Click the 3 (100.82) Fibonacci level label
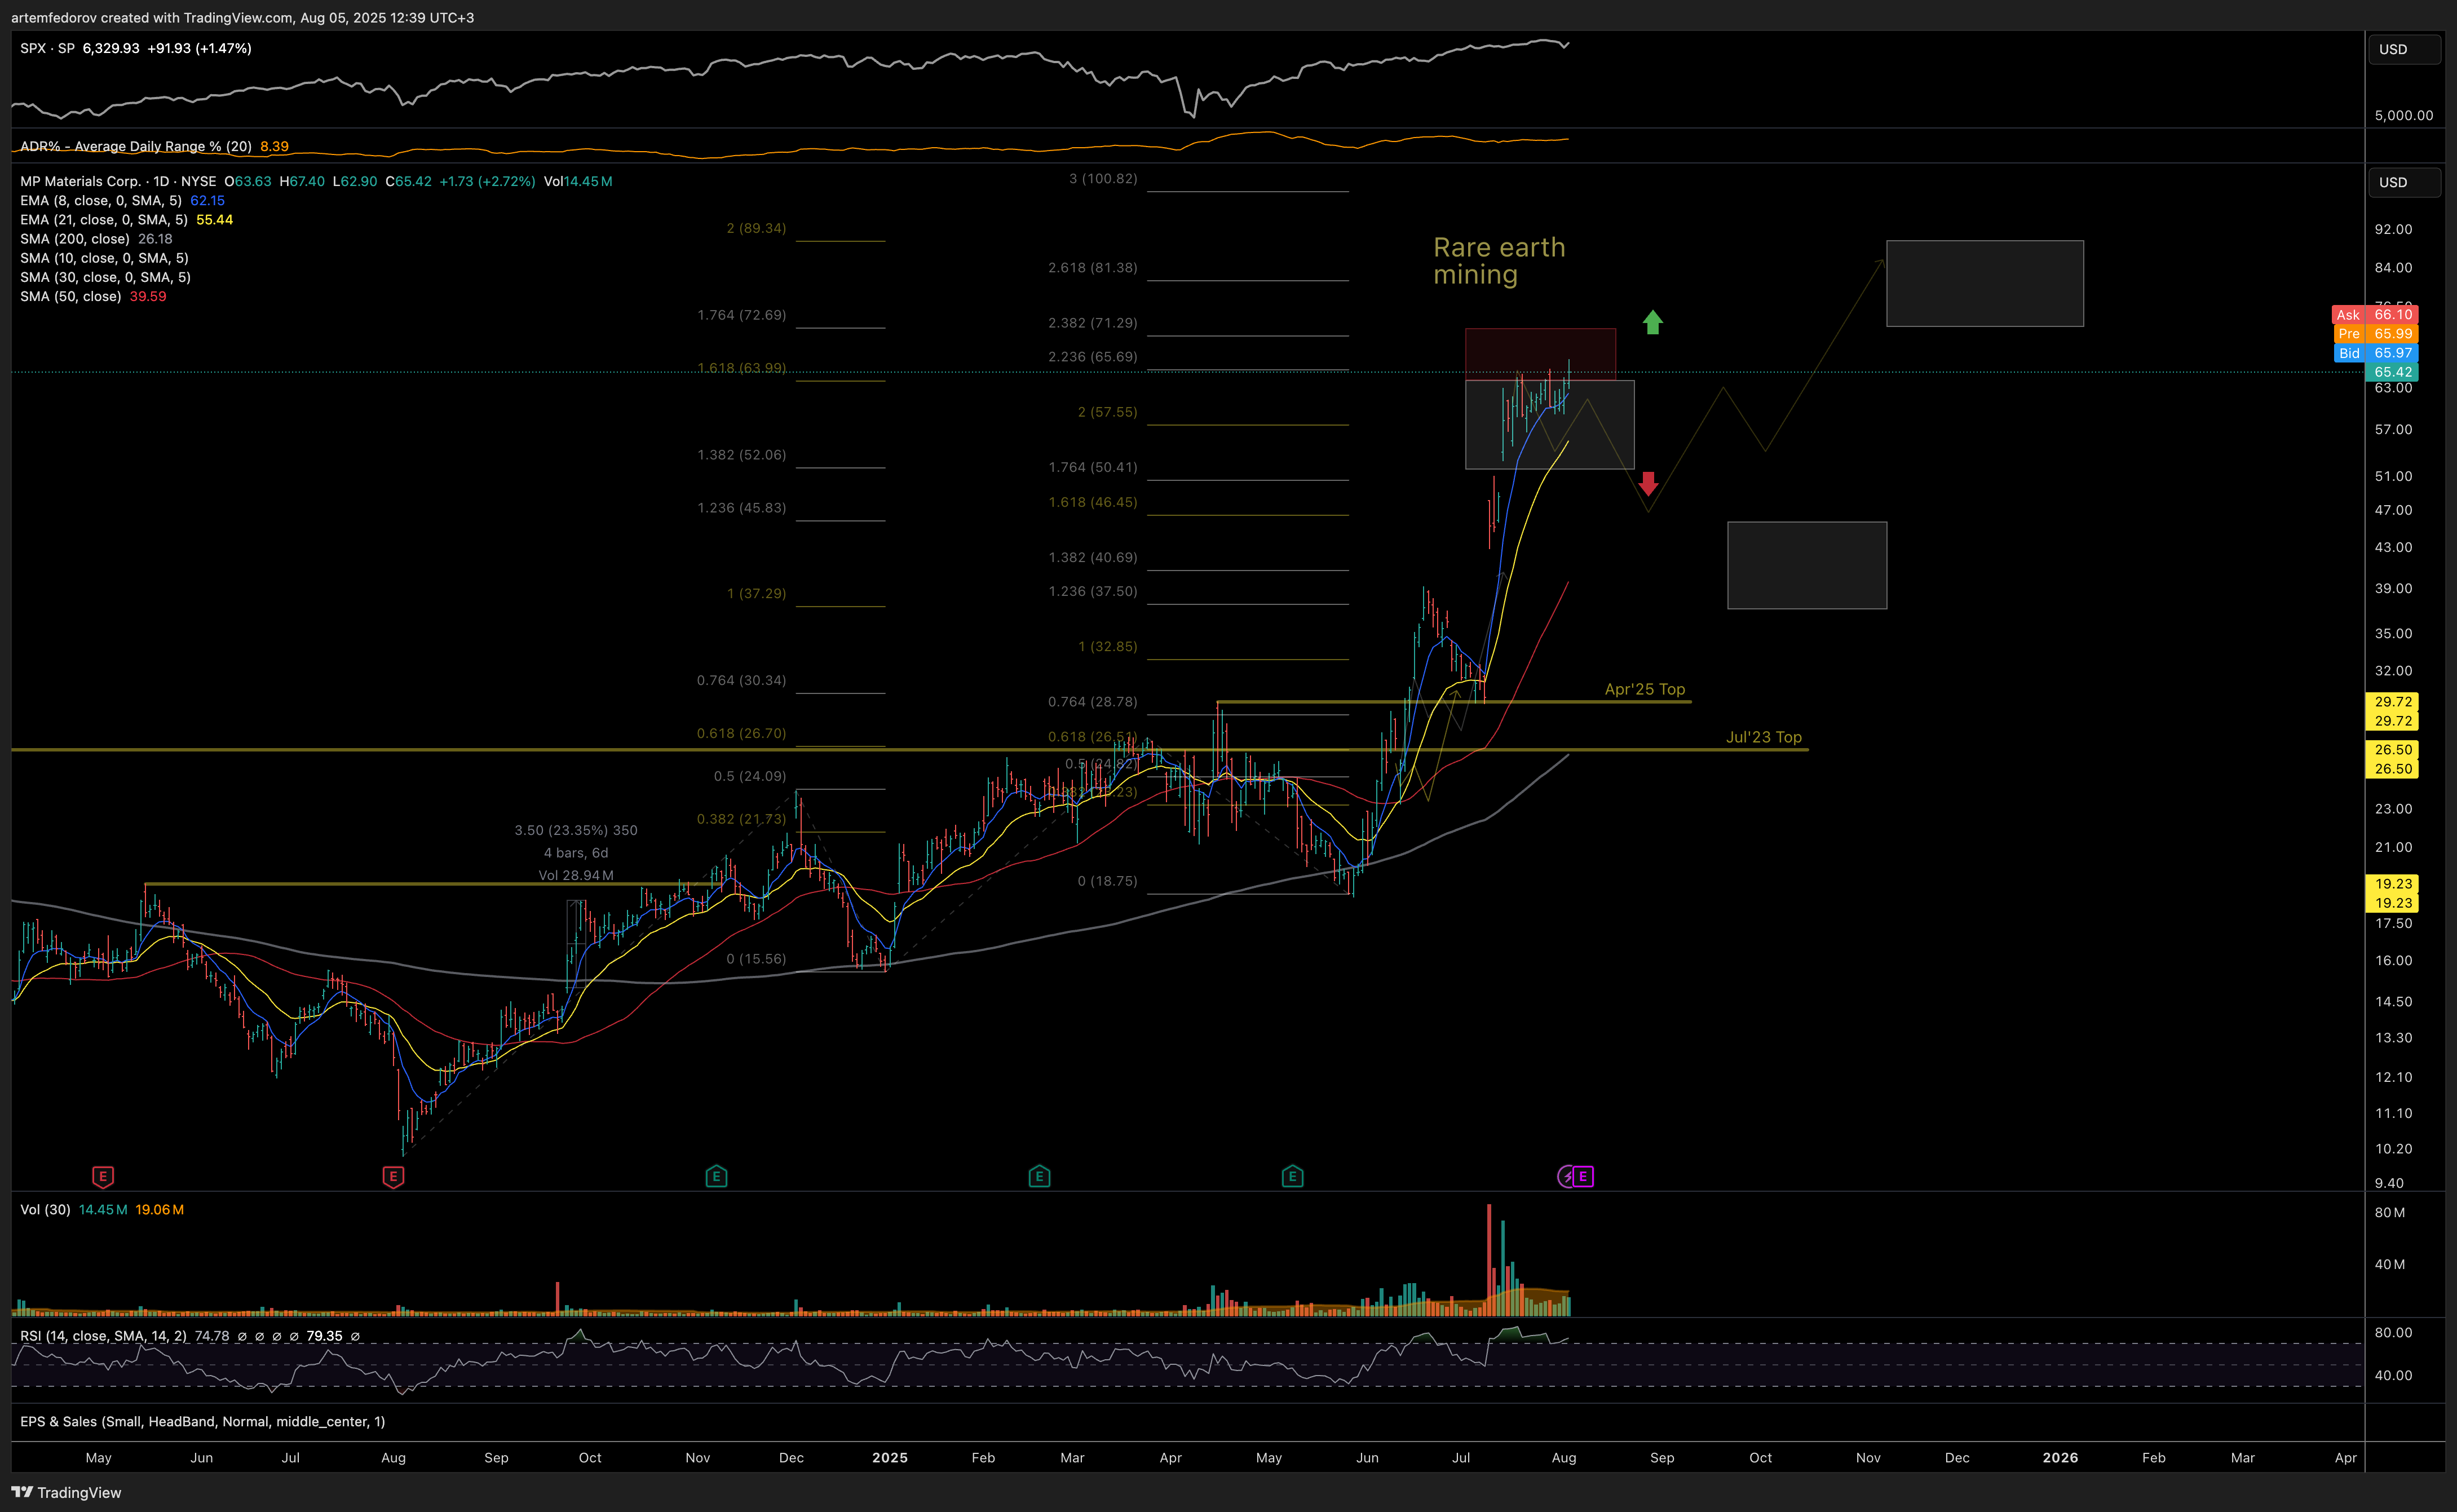The height and width of the screenshot is (1512, 2457). pyautogui.click(x=1103, y=178)
